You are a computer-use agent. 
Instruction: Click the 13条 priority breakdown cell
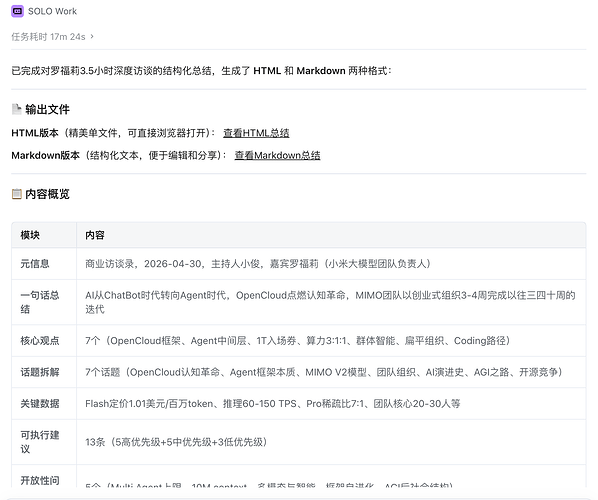tap(176, 442)
